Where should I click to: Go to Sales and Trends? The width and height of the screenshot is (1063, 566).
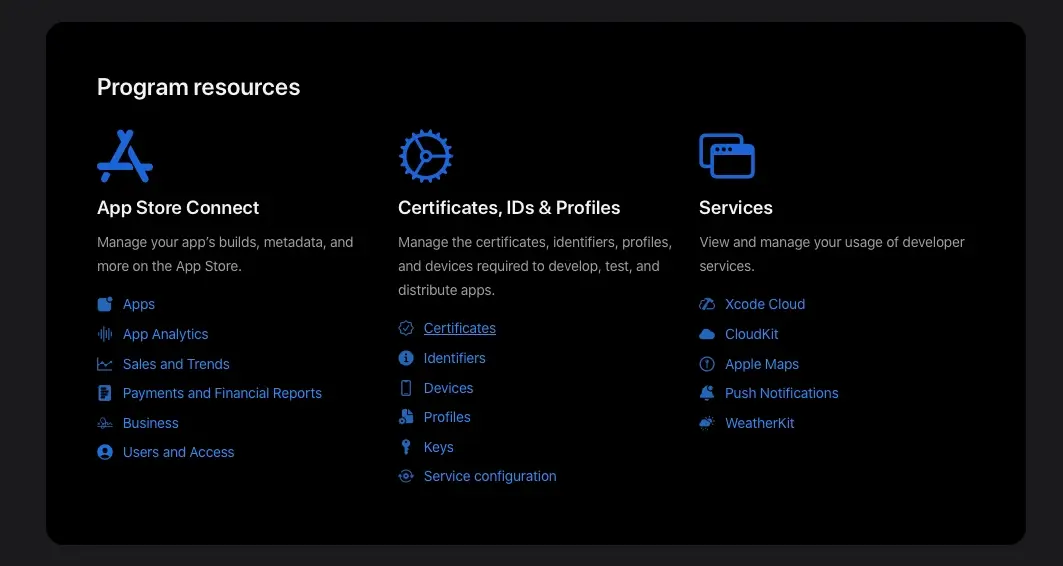(x=176, y=364)
